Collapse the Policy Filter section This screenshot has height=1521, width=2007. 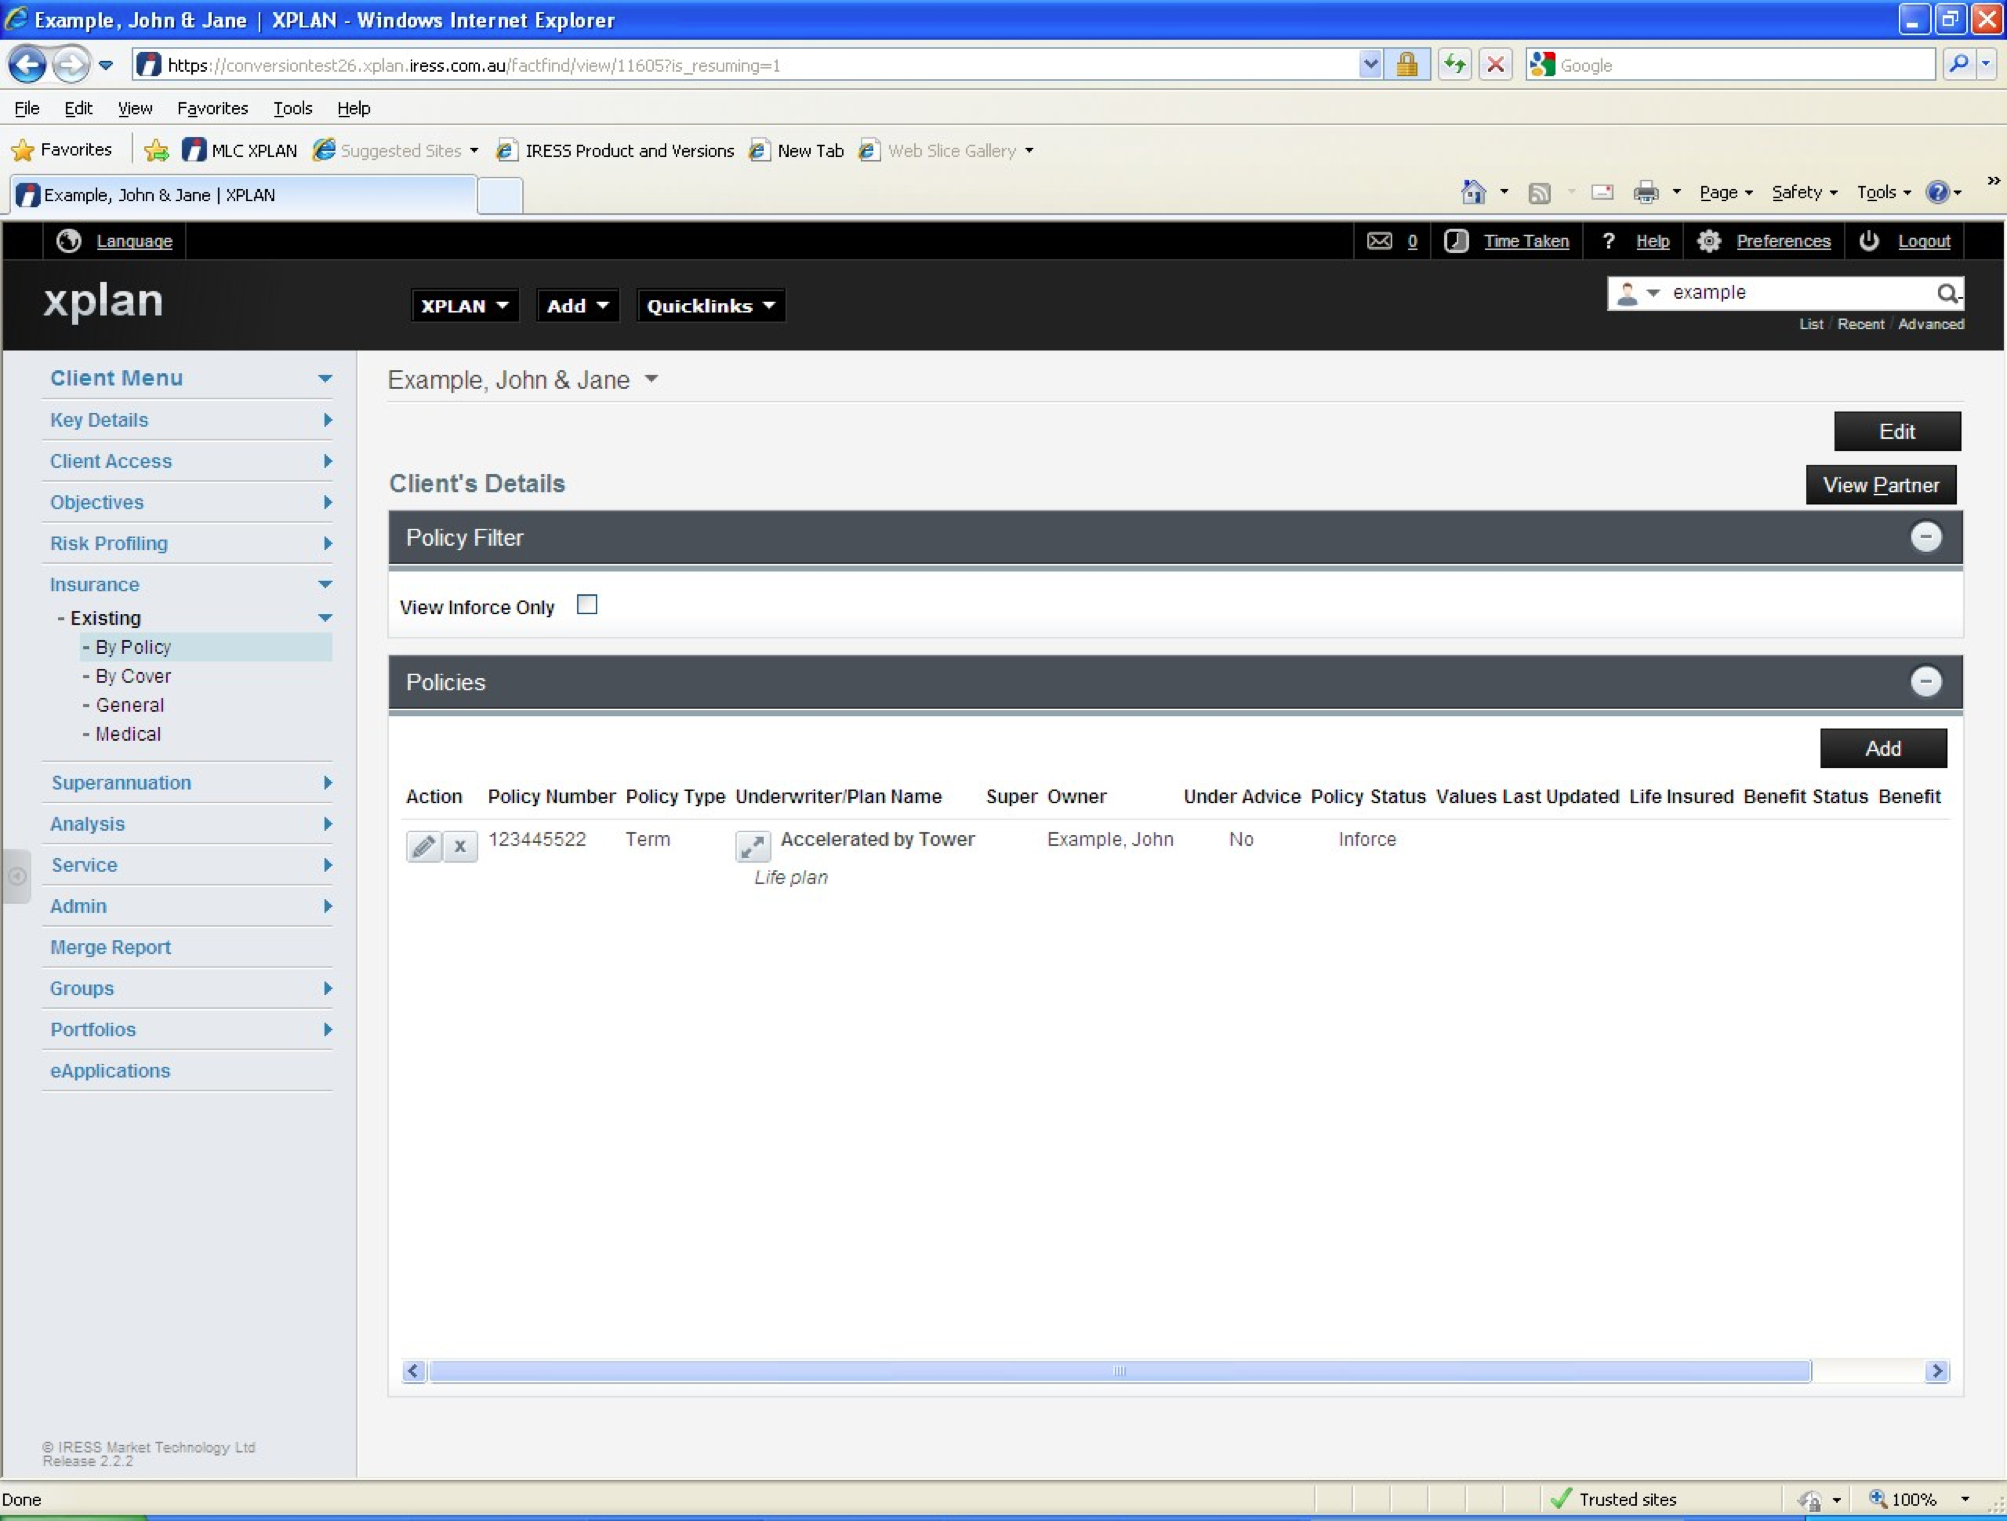pos(1925,537)
